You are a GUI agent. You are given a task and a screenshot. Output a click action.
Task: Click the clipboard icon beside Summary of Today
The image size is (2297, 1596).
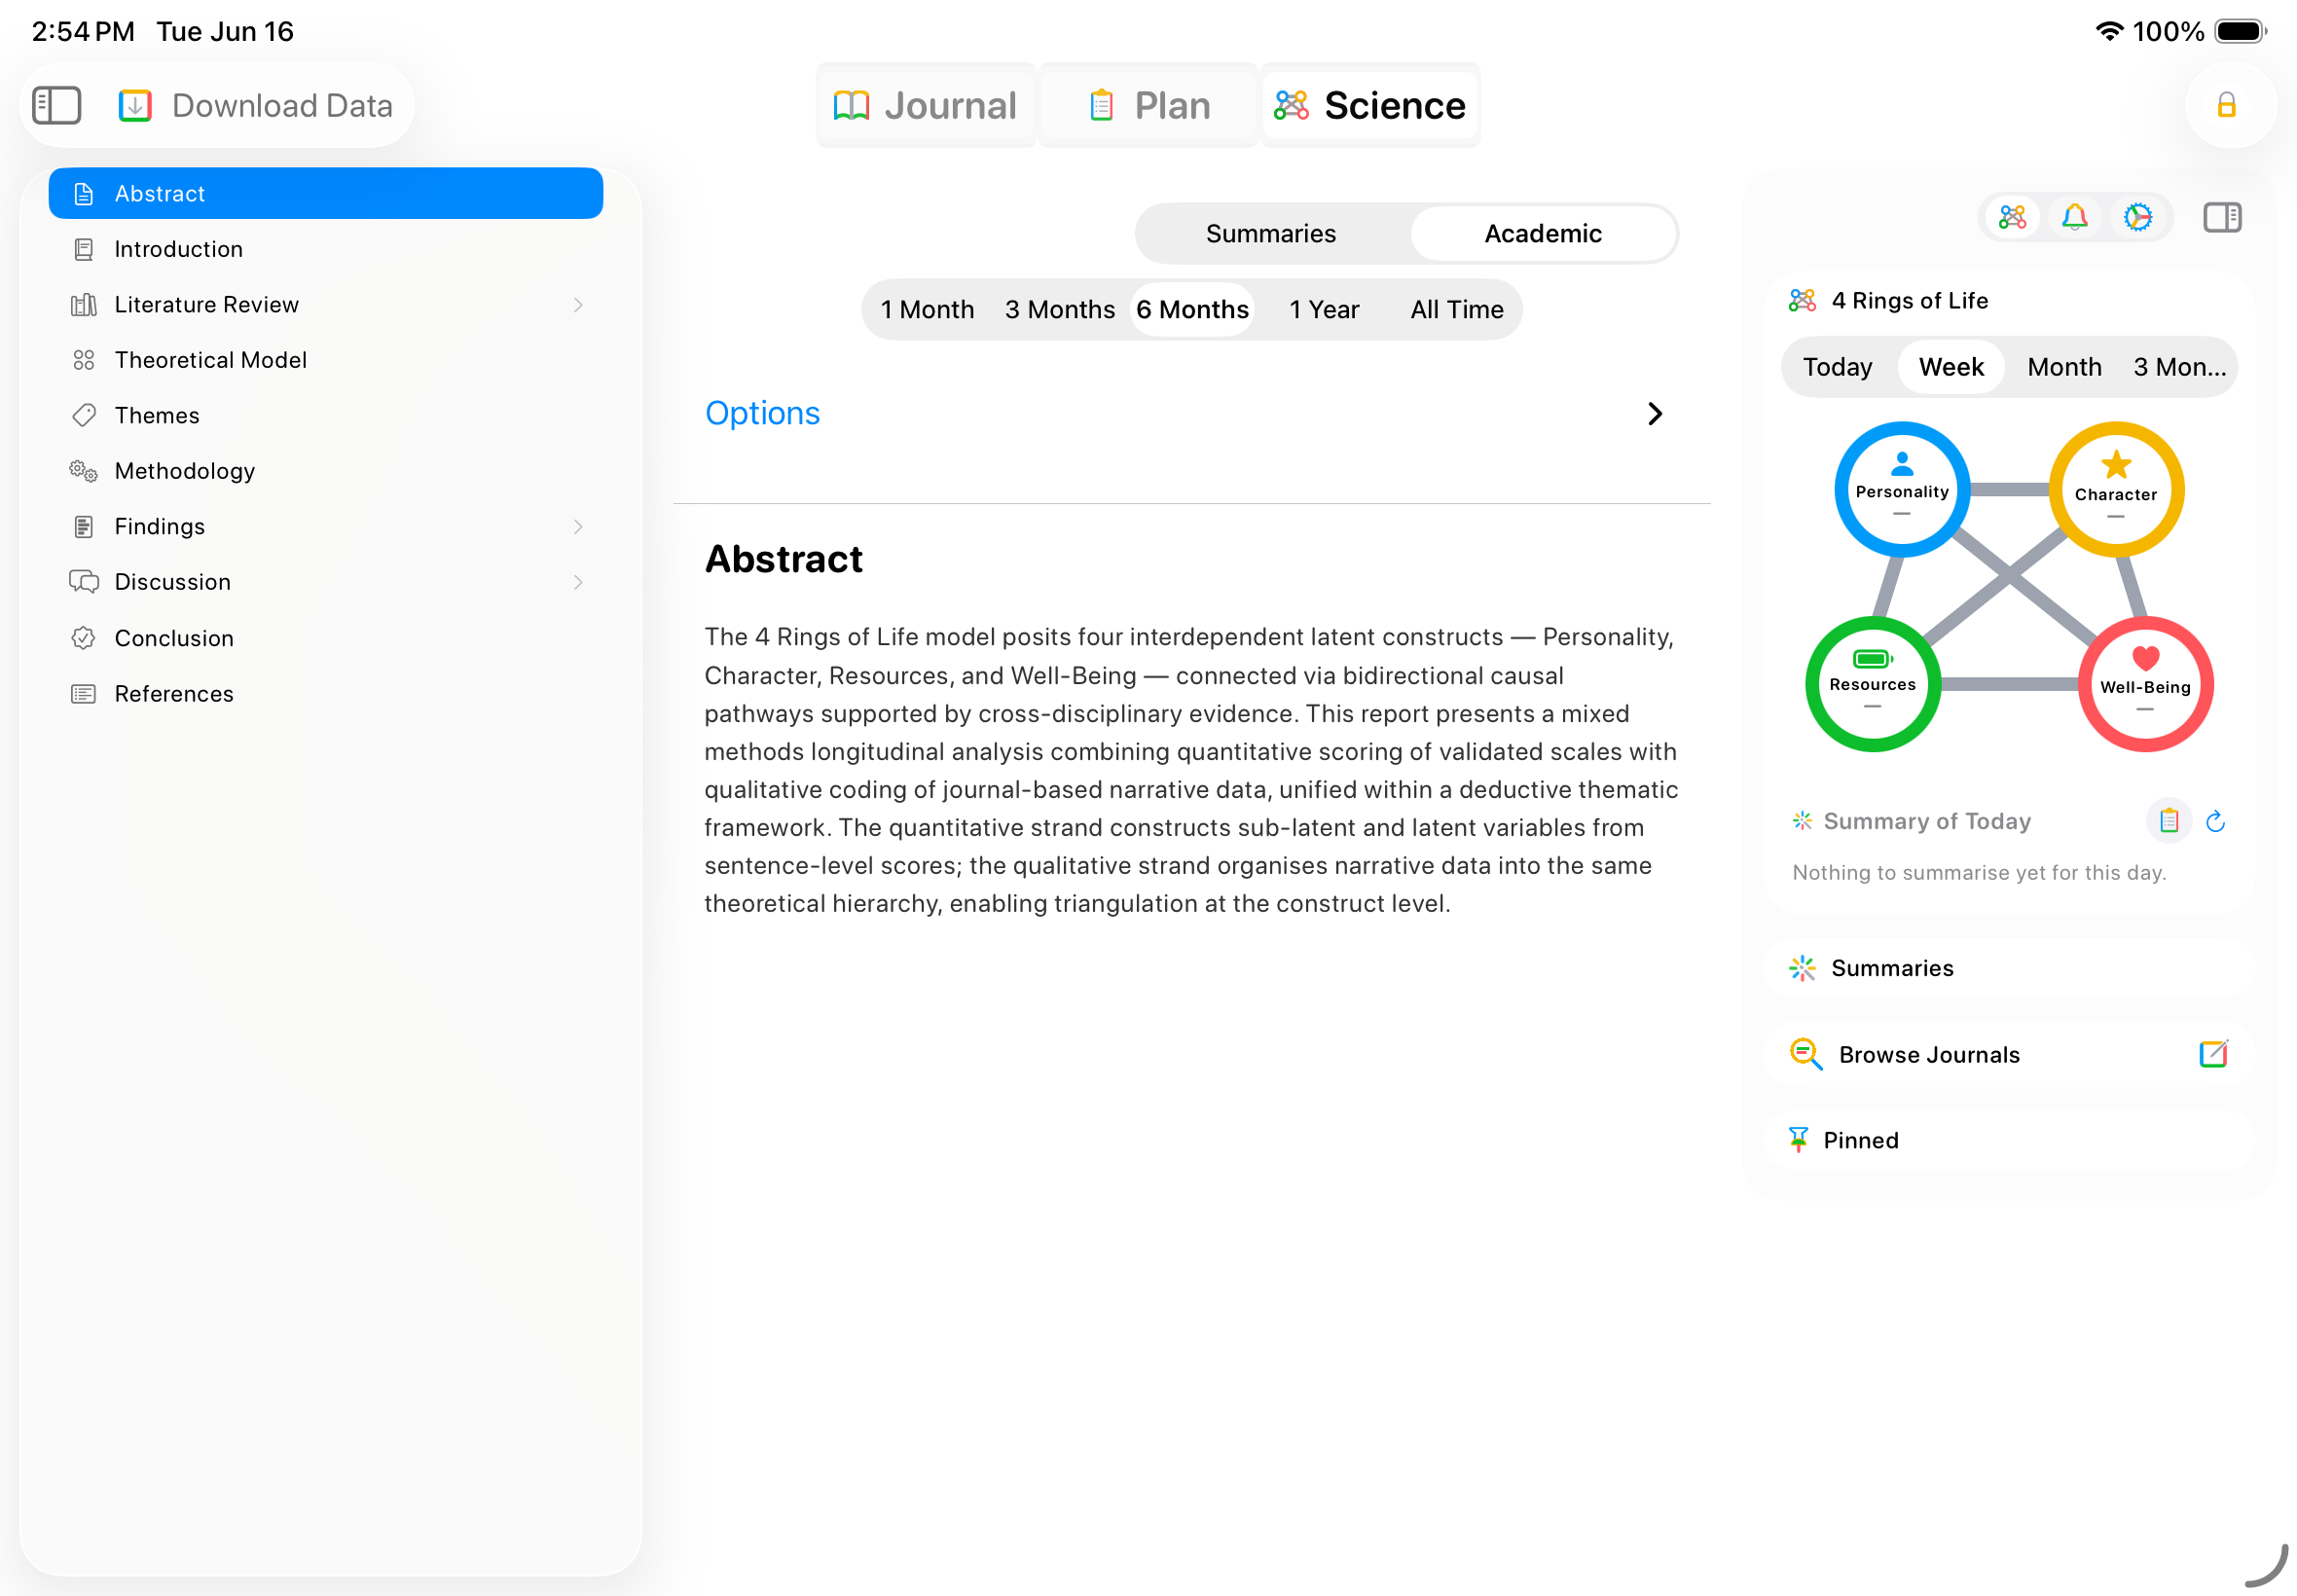(2168, 821)
